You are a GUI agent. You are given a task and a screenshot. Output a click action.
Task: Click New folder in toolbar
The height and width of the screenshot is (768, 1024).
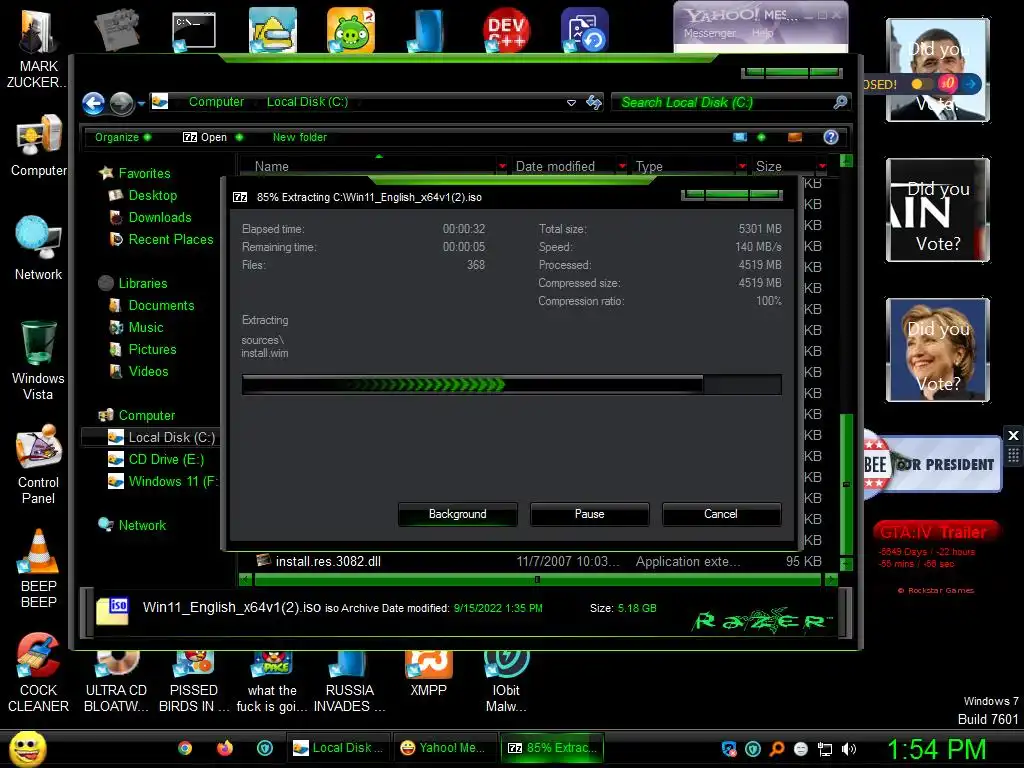300,137
